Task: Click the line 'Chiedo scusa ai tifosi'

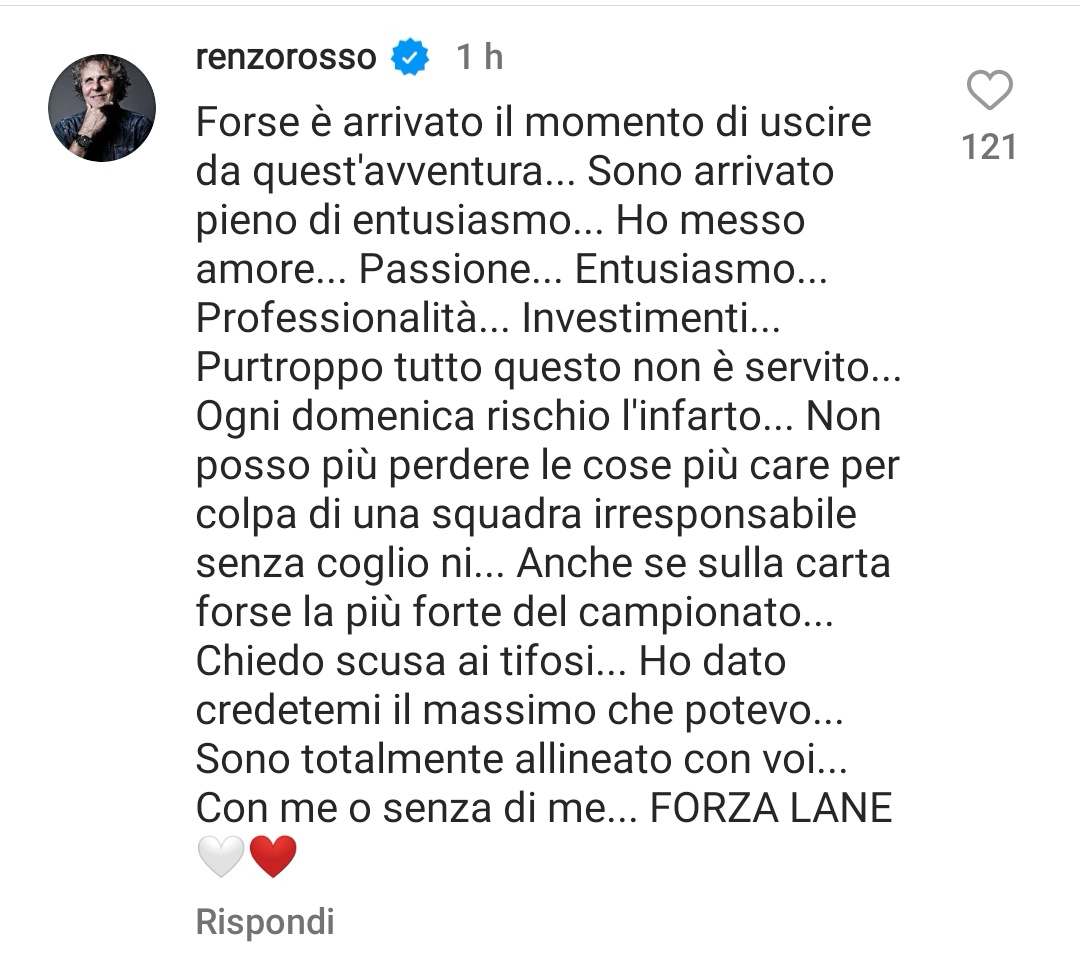Action: [490, 661]
